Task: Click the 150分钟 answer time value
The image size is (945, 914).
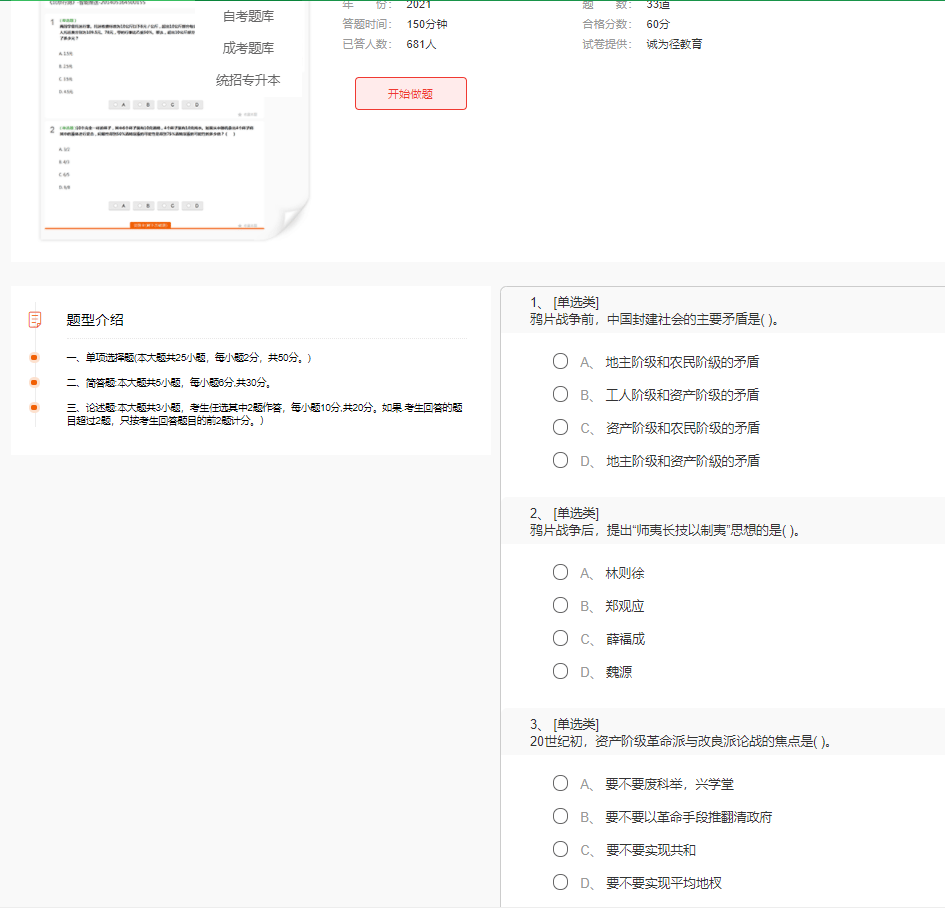Action: (427, 24)
